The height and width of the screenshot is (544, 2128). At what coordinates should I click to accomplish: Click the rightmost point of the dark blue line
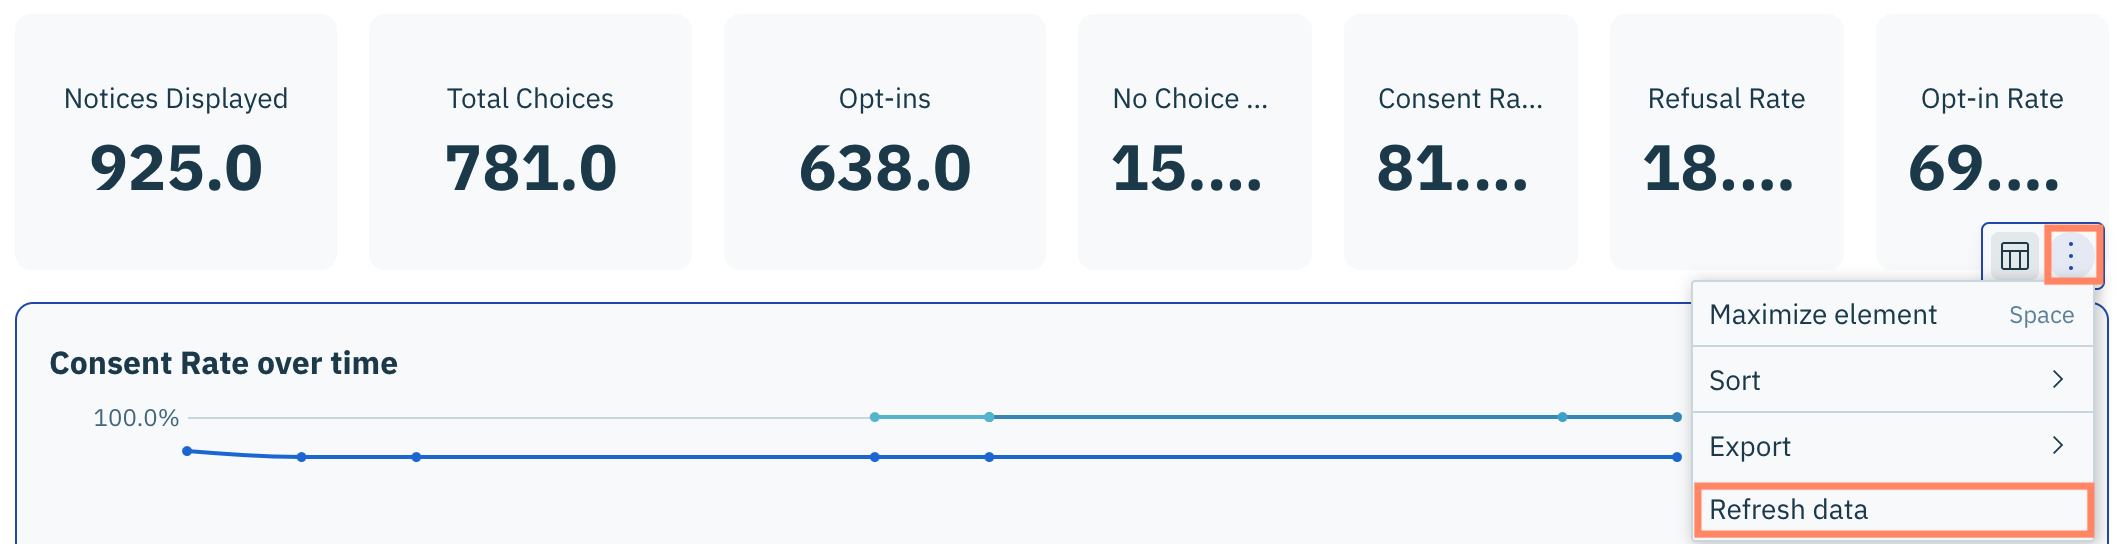(1677, 457)
